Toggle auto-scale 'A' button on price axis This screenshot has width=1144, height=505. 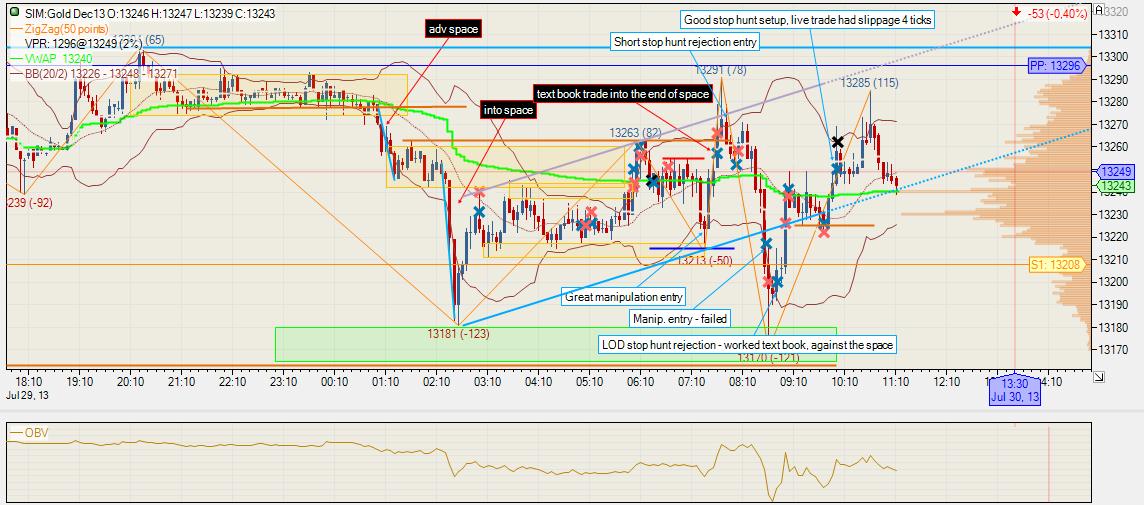[1099, 10]
